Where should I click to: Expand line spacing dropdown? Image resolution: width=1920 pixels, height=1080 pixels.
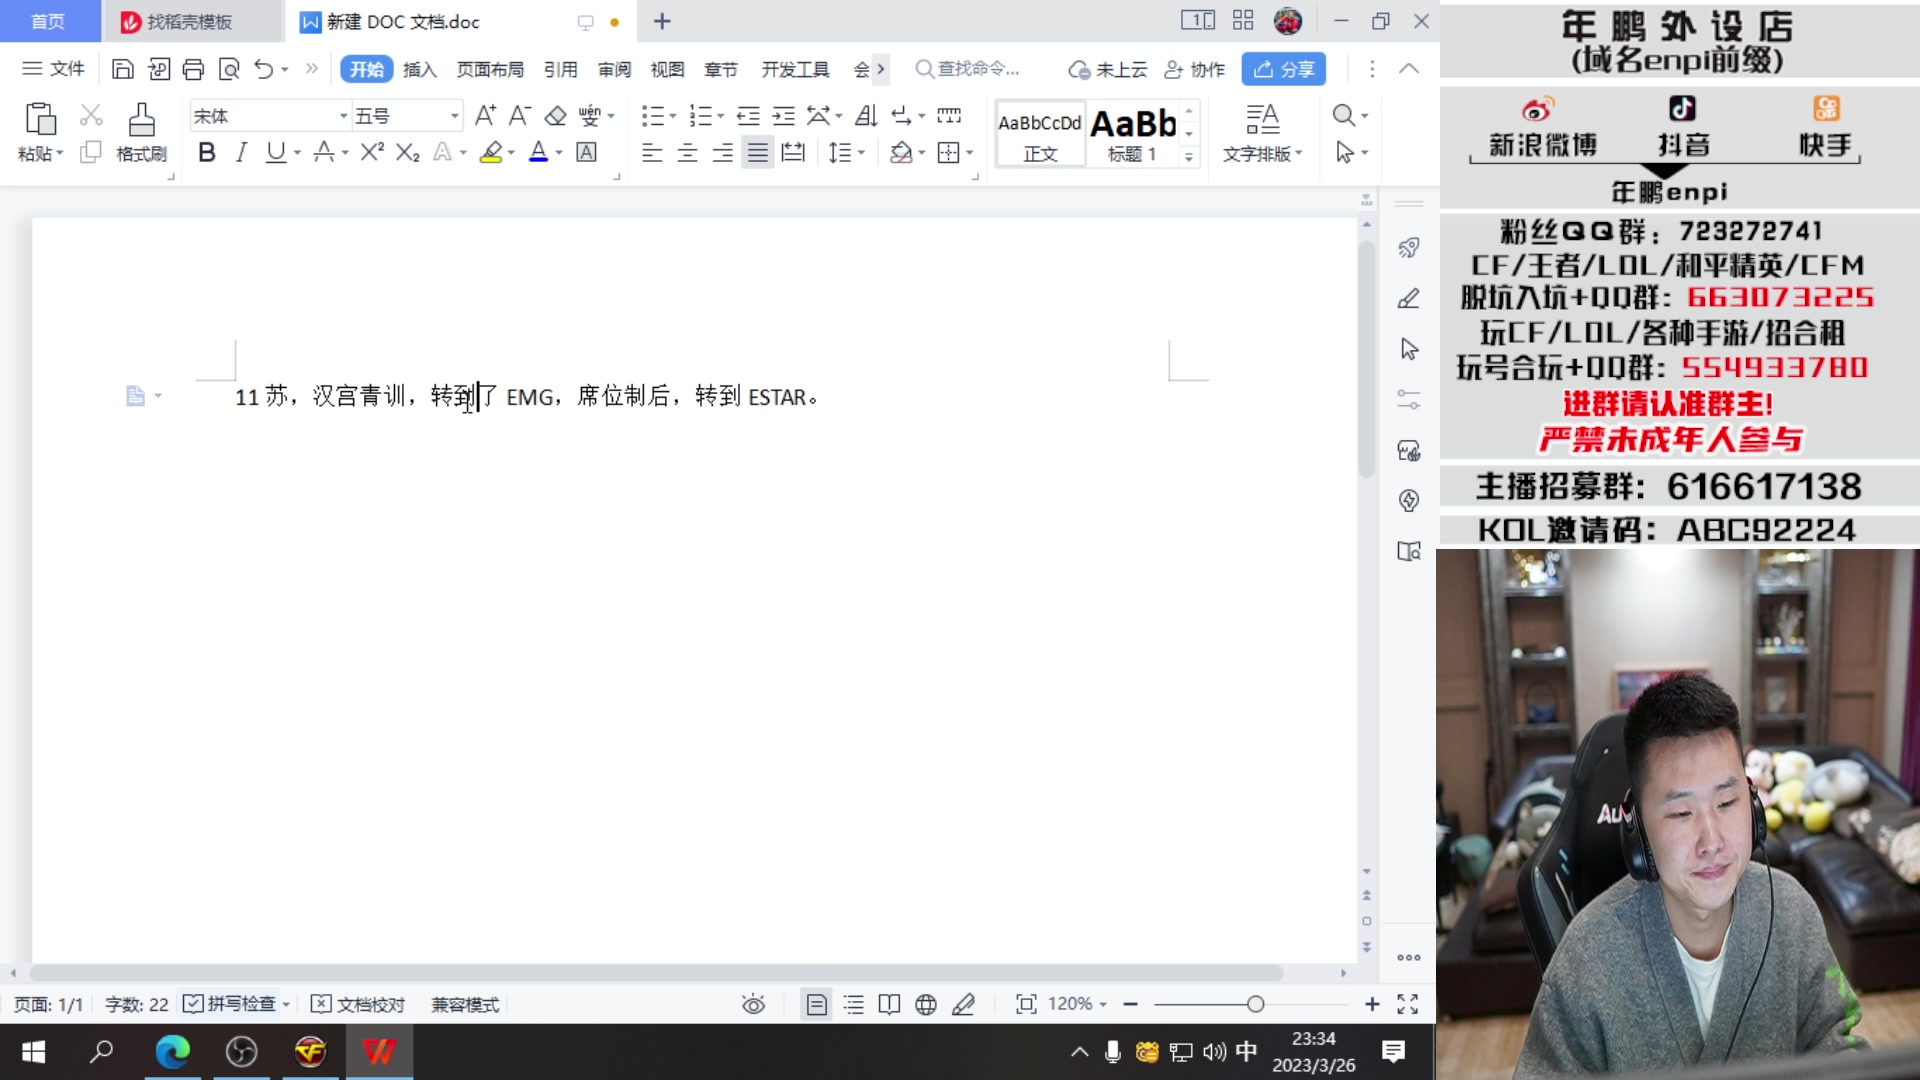(x=861, y=152)
